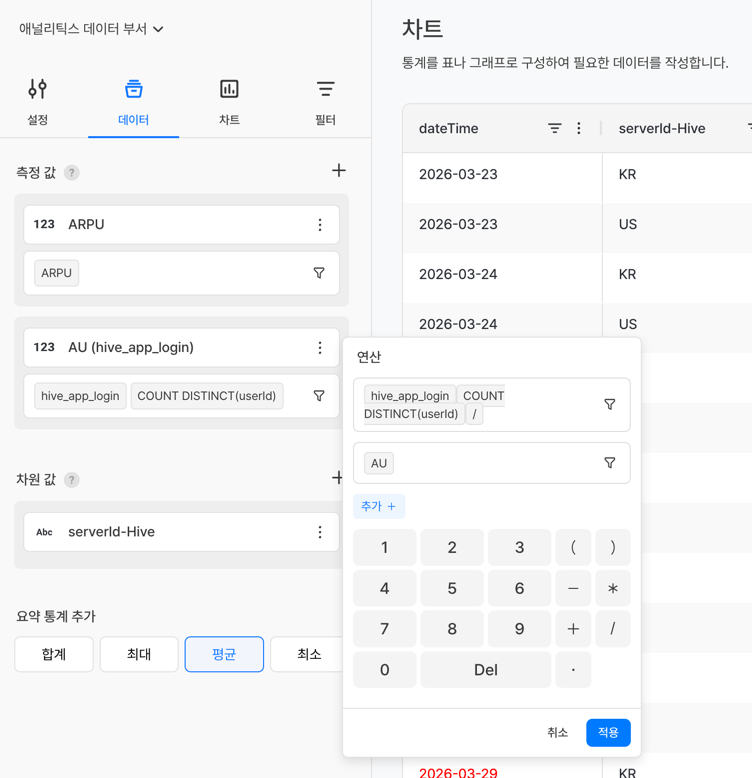Click filter funnel icon in ARPU row
This screenshot has width=752, height=778.
(319, 273)
